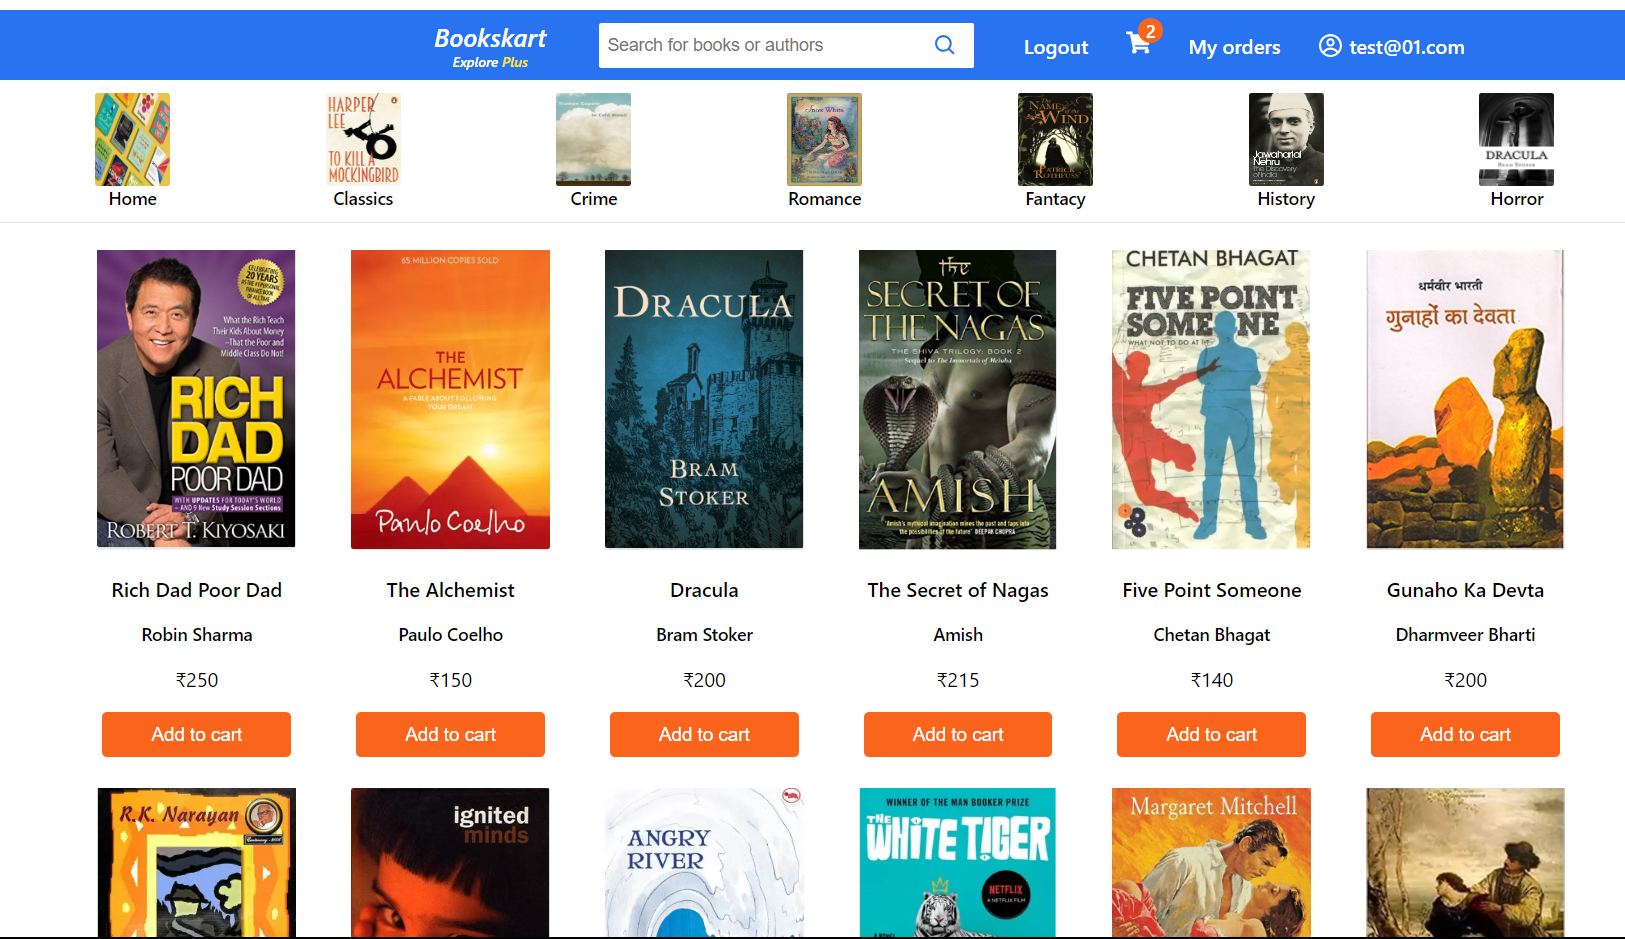1625x939 pixels.
Task: Click Logout in the header
Action: [1056, 46]
